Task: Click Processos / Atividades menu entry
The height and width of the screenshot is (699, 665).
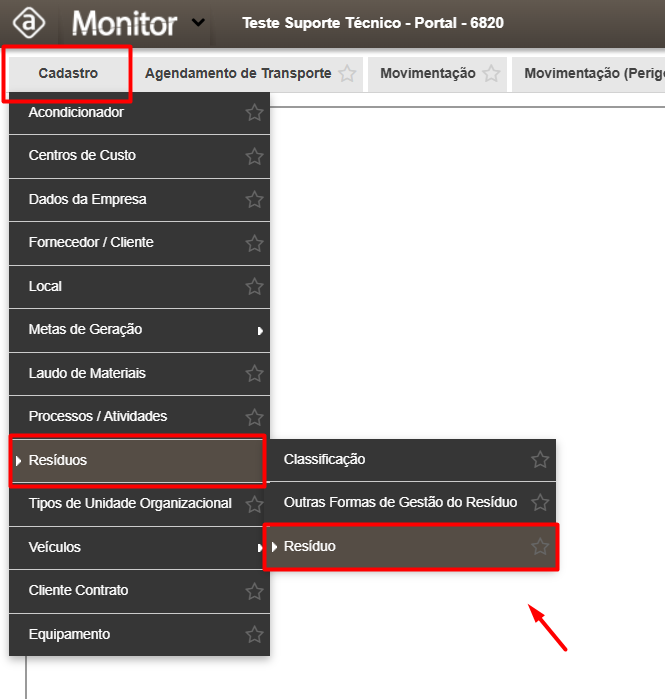Action: click(98, 416)
